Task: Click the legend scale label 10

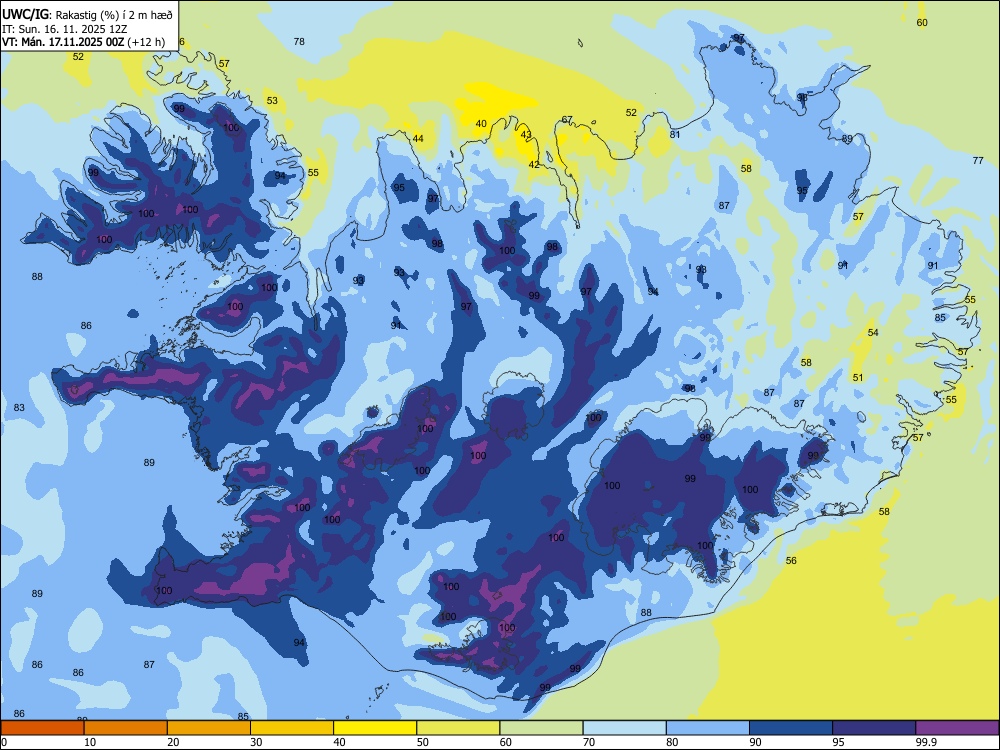Action: 90,742
